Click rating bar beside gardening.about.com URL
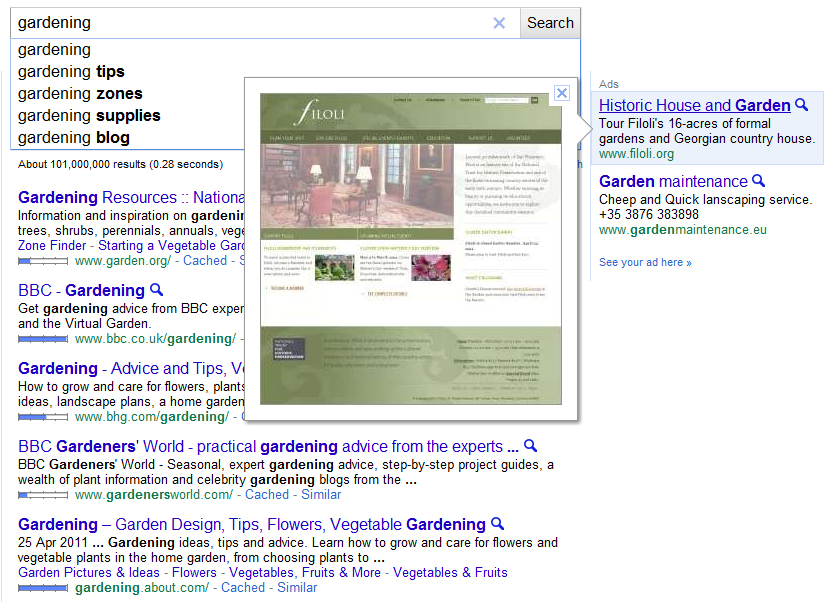This screenshot has height=602, width=830. pos(43,588)
